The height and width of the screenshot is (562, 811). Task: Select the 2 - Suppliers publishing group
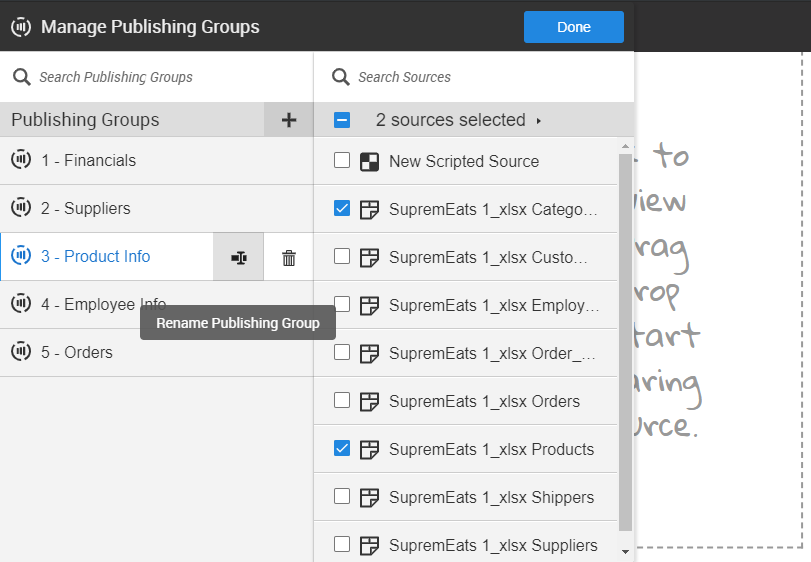tap(86, 209)
